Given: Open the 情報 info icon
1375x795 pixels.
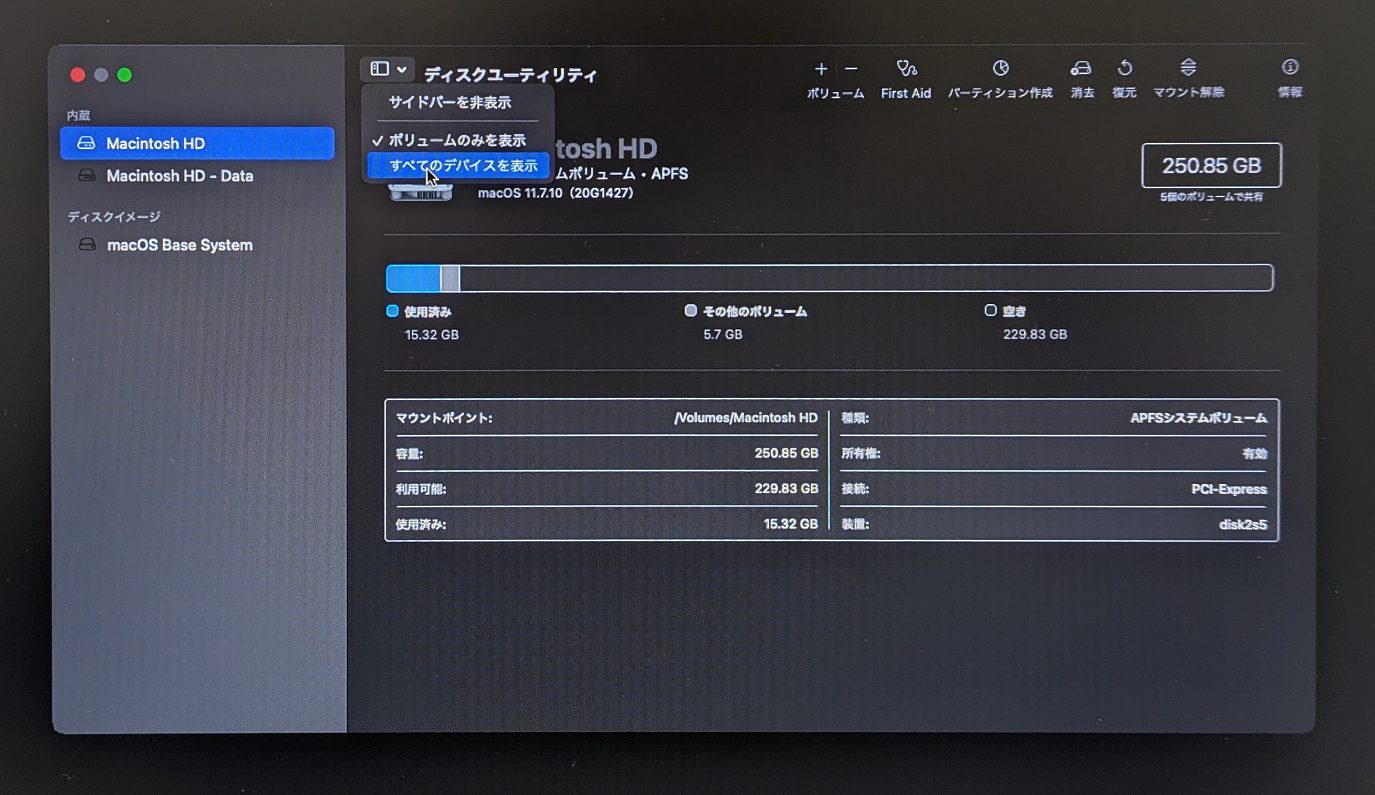Looking at the screenshot, I should pos(1290,67).
